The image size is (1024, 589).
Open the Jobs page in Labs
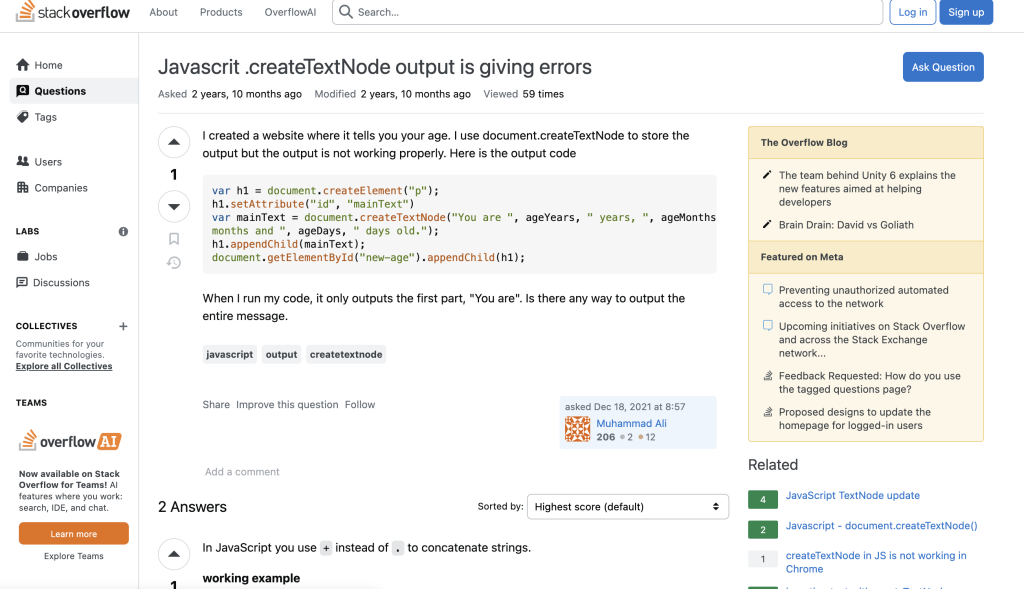click(x=46, y=257)
